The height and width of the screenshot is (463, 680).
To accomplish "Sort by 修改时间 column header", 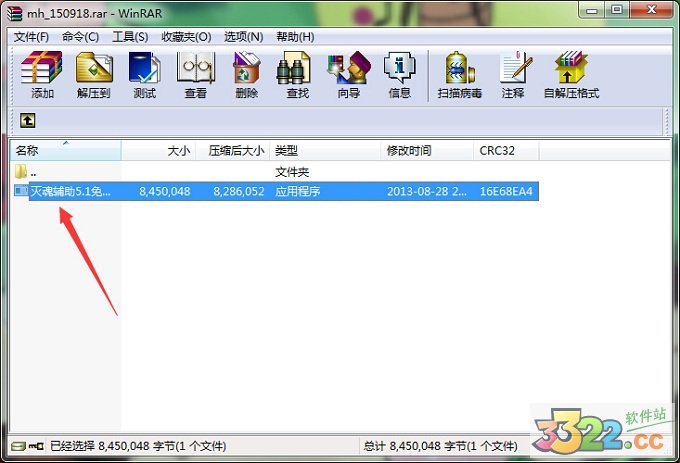I will pos(427,150).
